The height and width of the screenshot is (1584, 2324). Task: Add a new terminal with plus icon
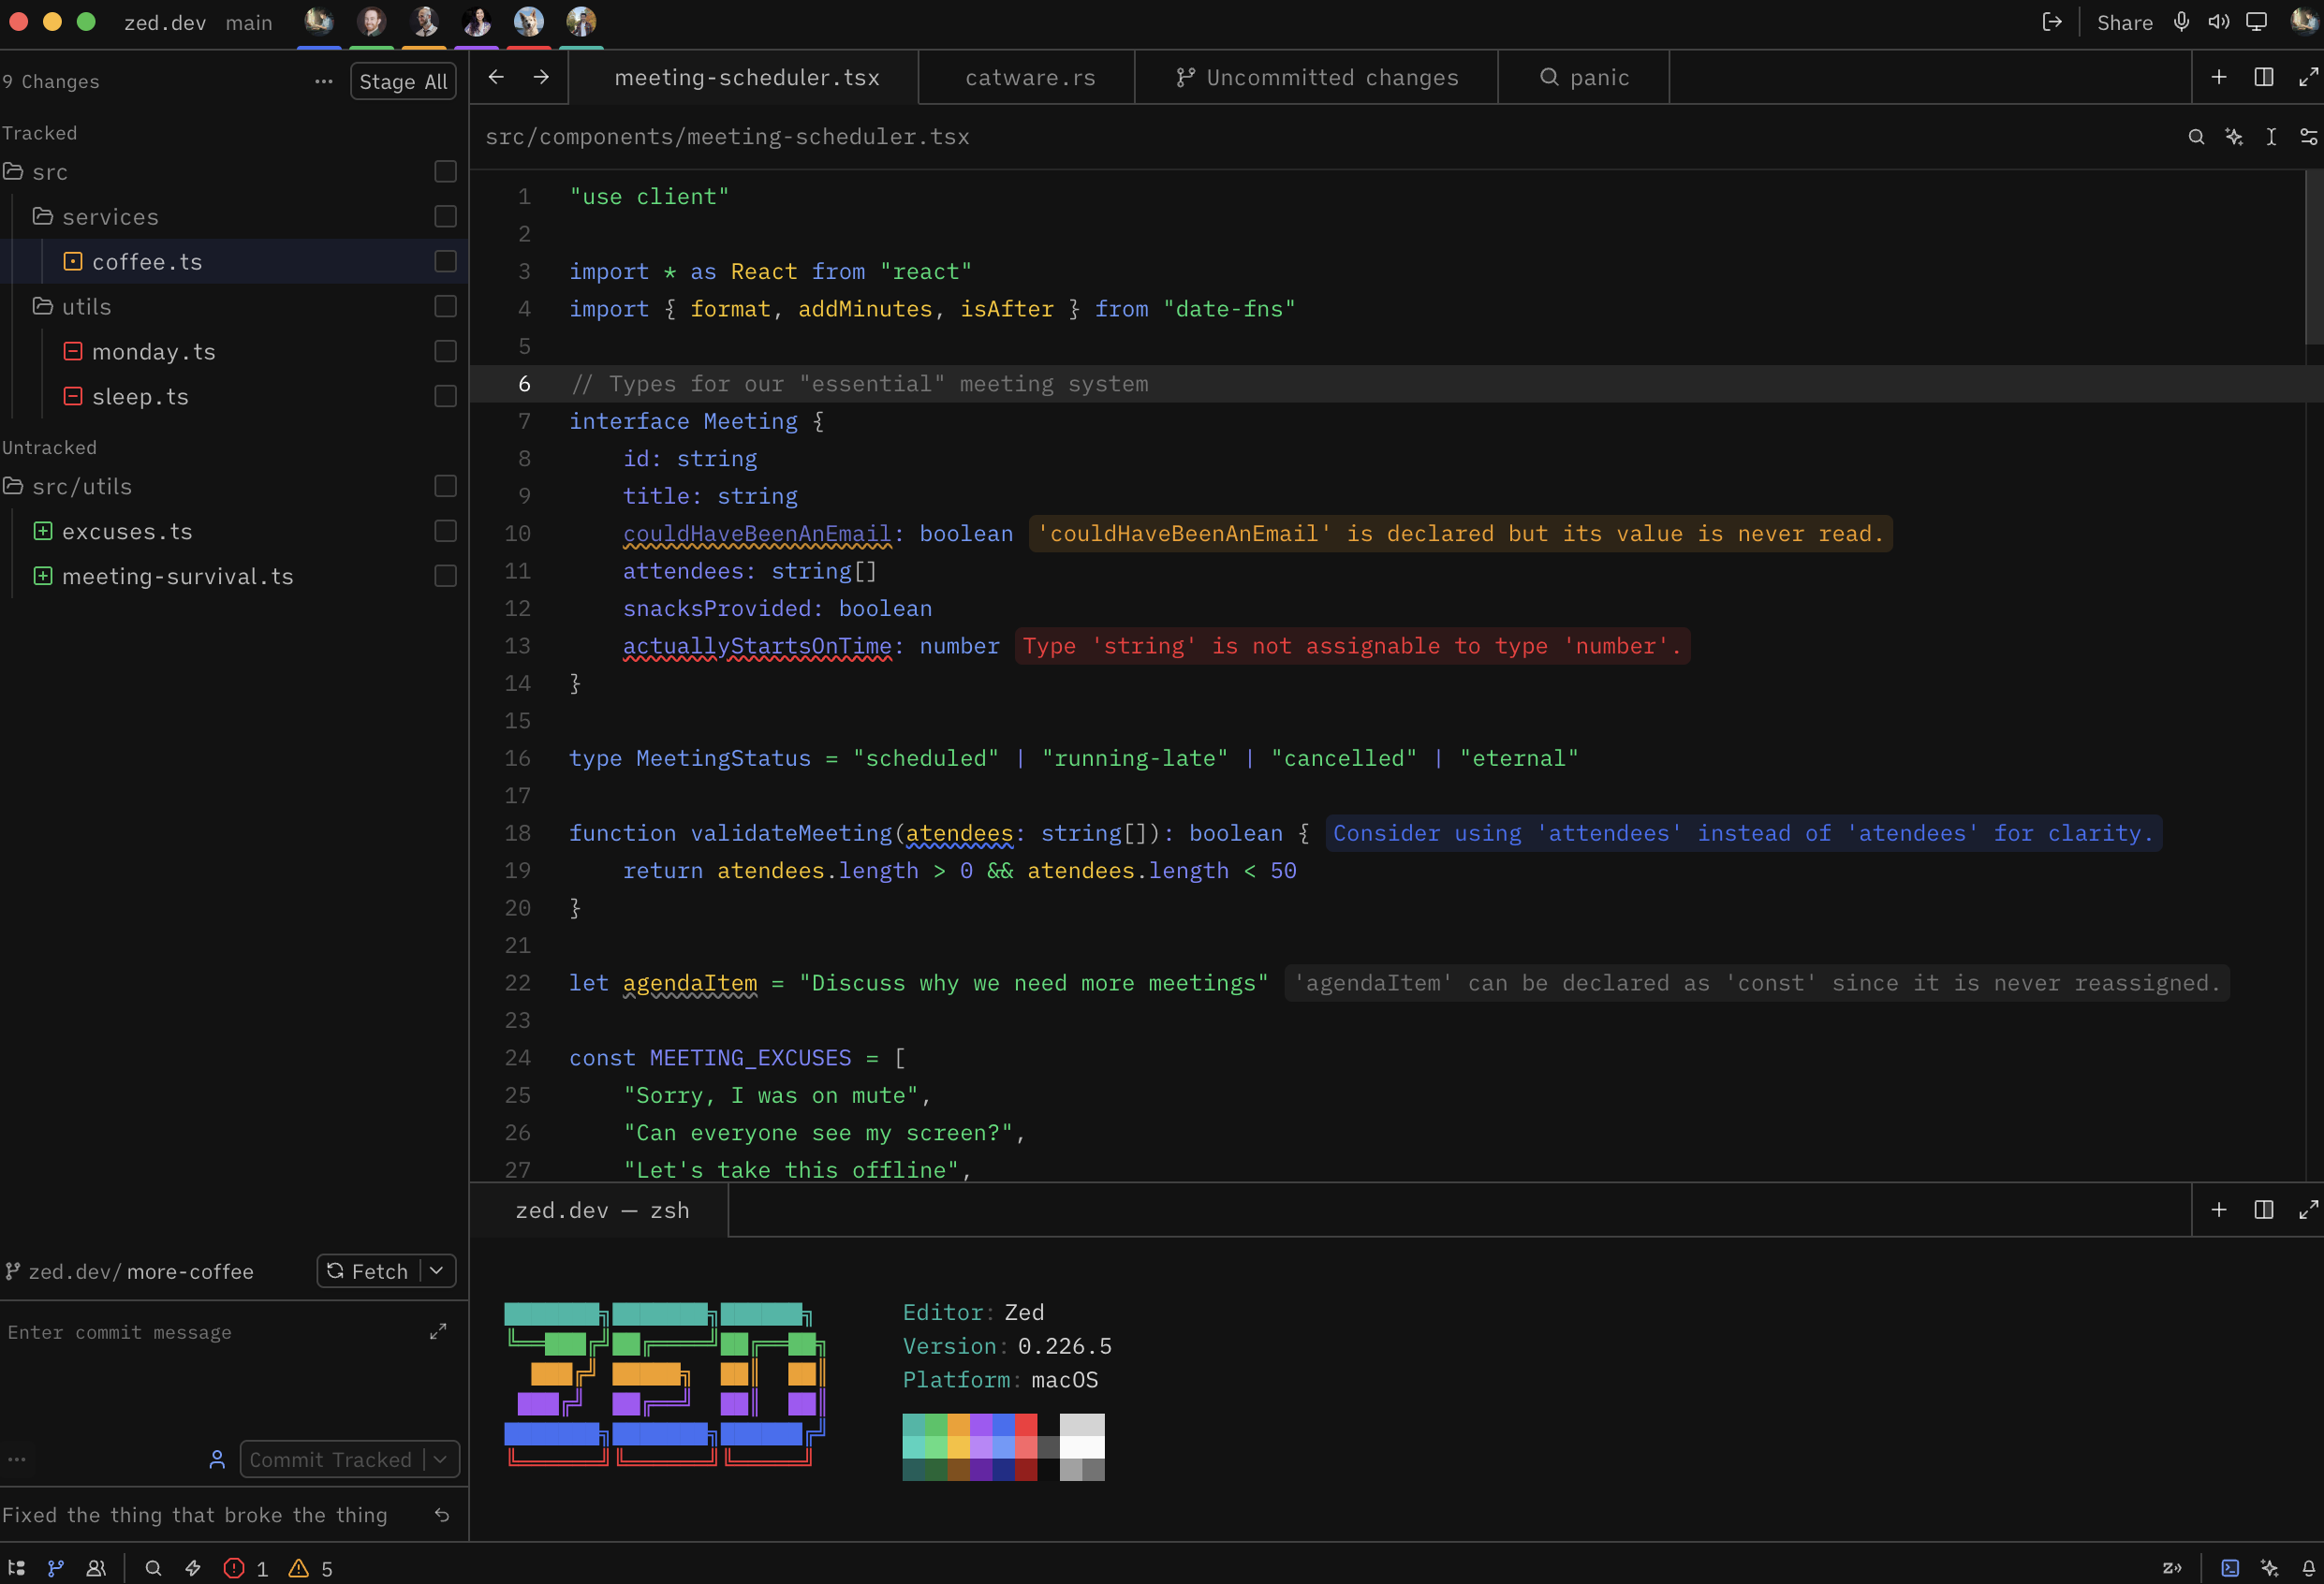(x=2218, y=1210)
